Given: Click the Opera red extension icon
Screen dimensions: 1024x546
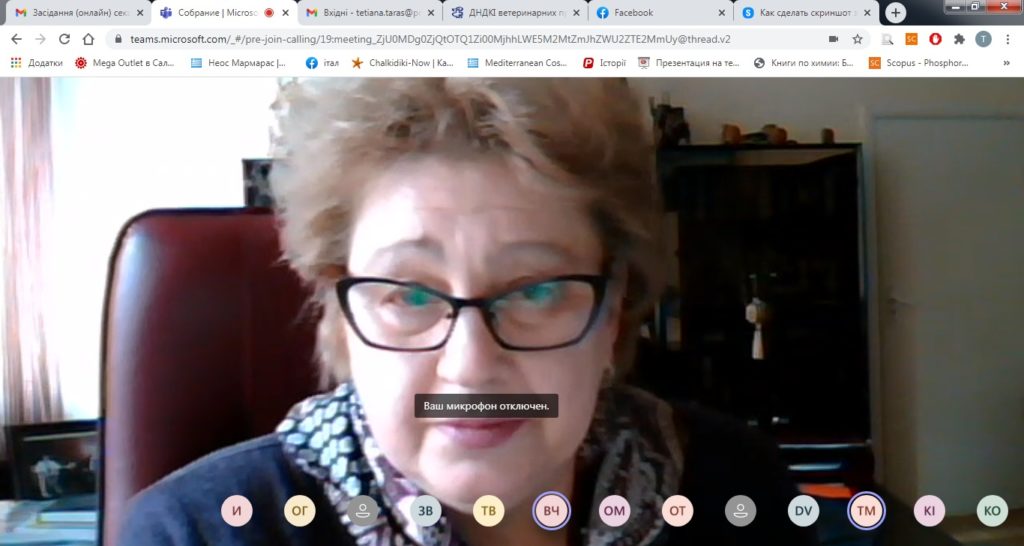Looking at the screenshot, I should [x=935, y=39].
